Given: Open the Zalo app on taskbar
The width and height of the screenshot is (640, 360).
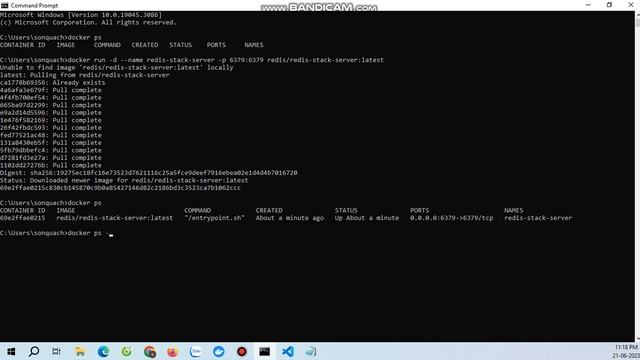Looking at the screenshot, I should 196,351.
